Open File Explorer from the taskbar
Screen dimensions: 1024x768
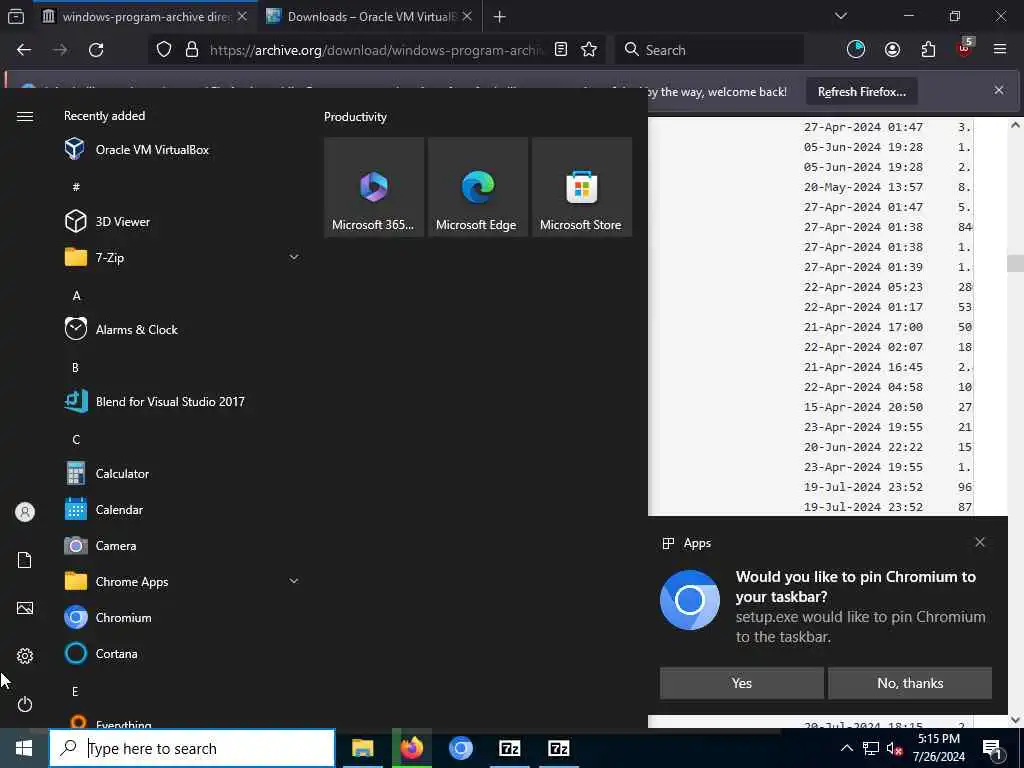362,748
